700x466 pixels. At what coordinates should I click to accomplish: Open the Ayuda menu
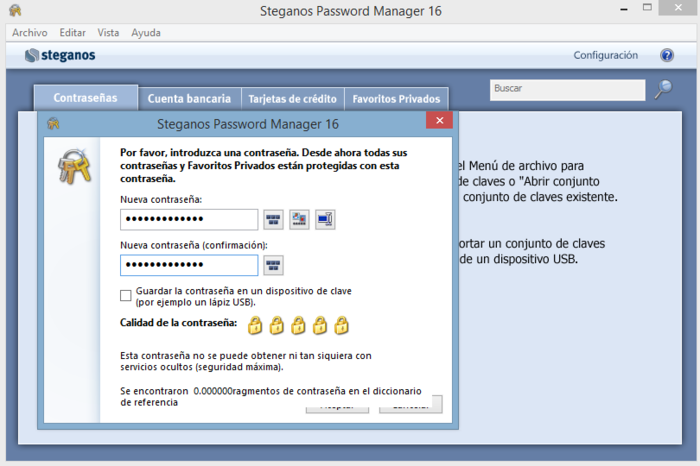click(146, 33)
